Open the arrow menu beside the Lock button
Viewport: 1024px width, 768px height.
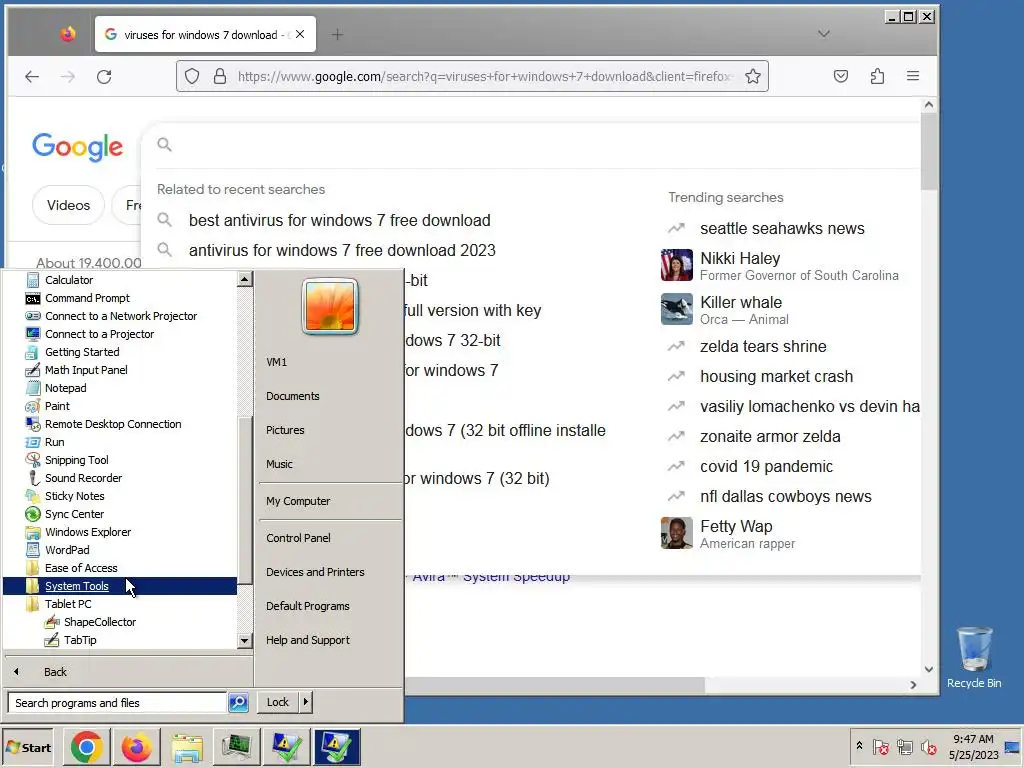point(306,702)
